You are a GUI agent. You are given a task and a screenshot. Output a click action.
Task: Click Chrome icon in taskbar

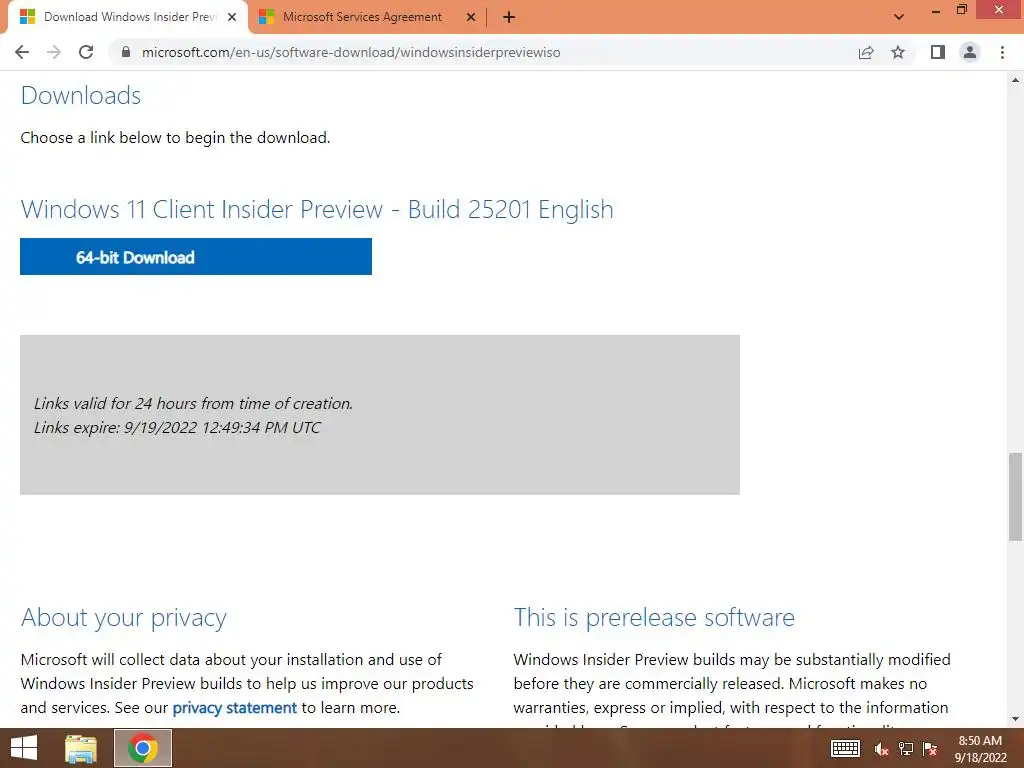pyautogui.click(x=143, y=748)
